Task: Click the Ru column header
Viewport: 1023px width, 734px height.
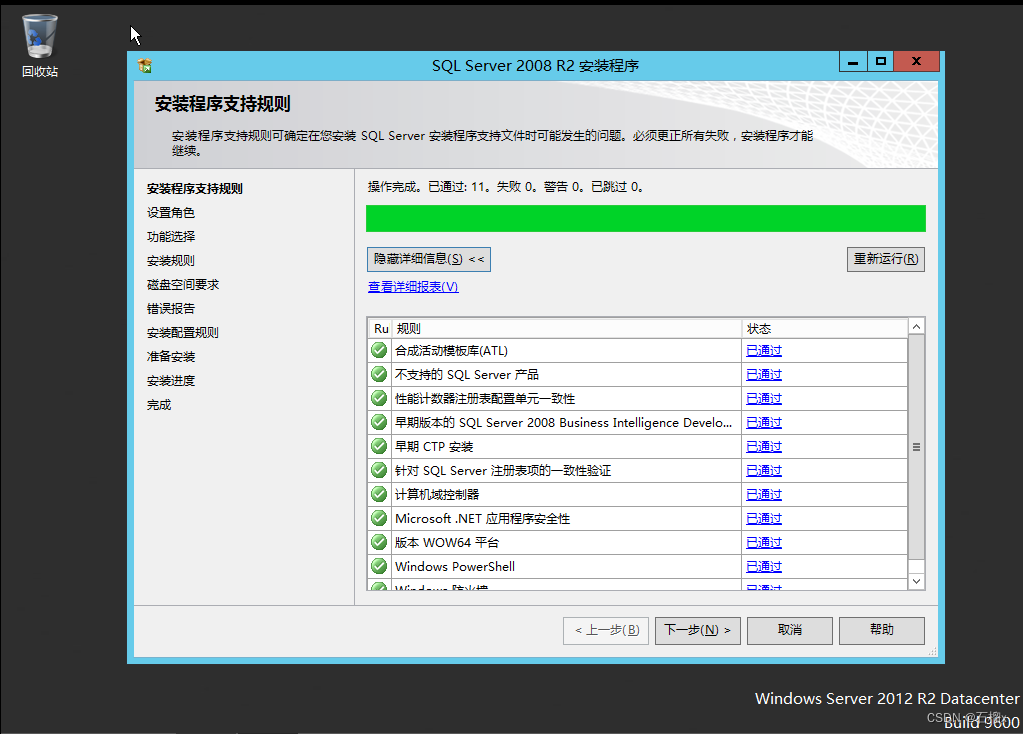Action: click(380, 328)
